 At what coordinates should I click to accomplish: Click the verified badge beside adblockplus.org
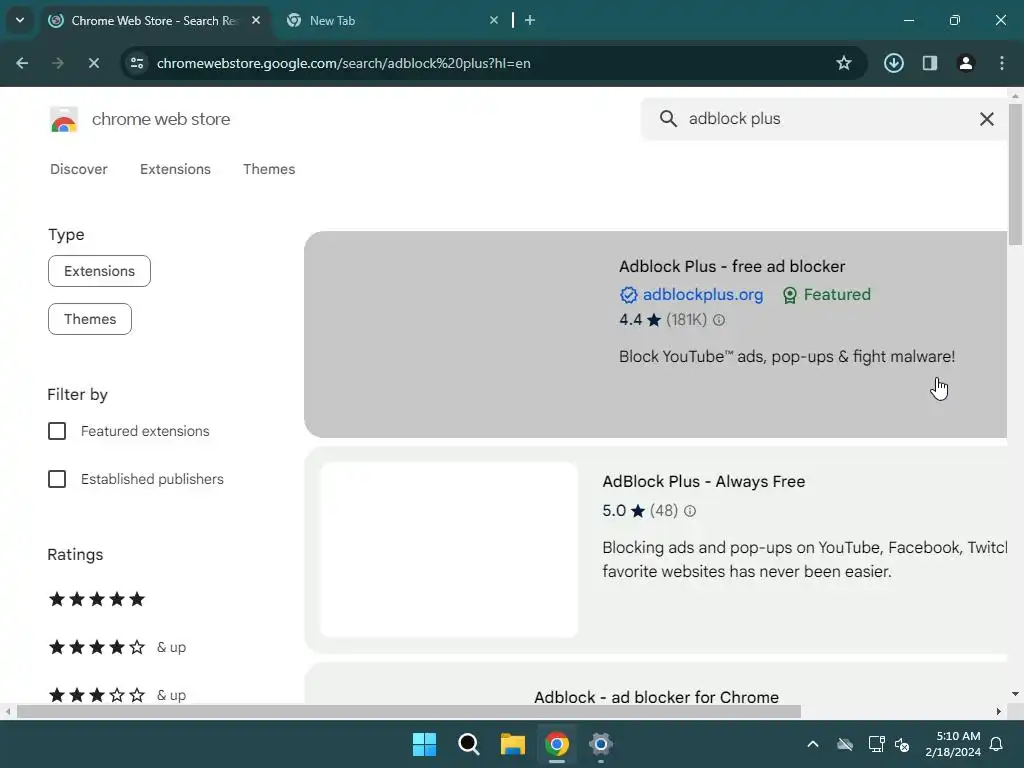628,295
